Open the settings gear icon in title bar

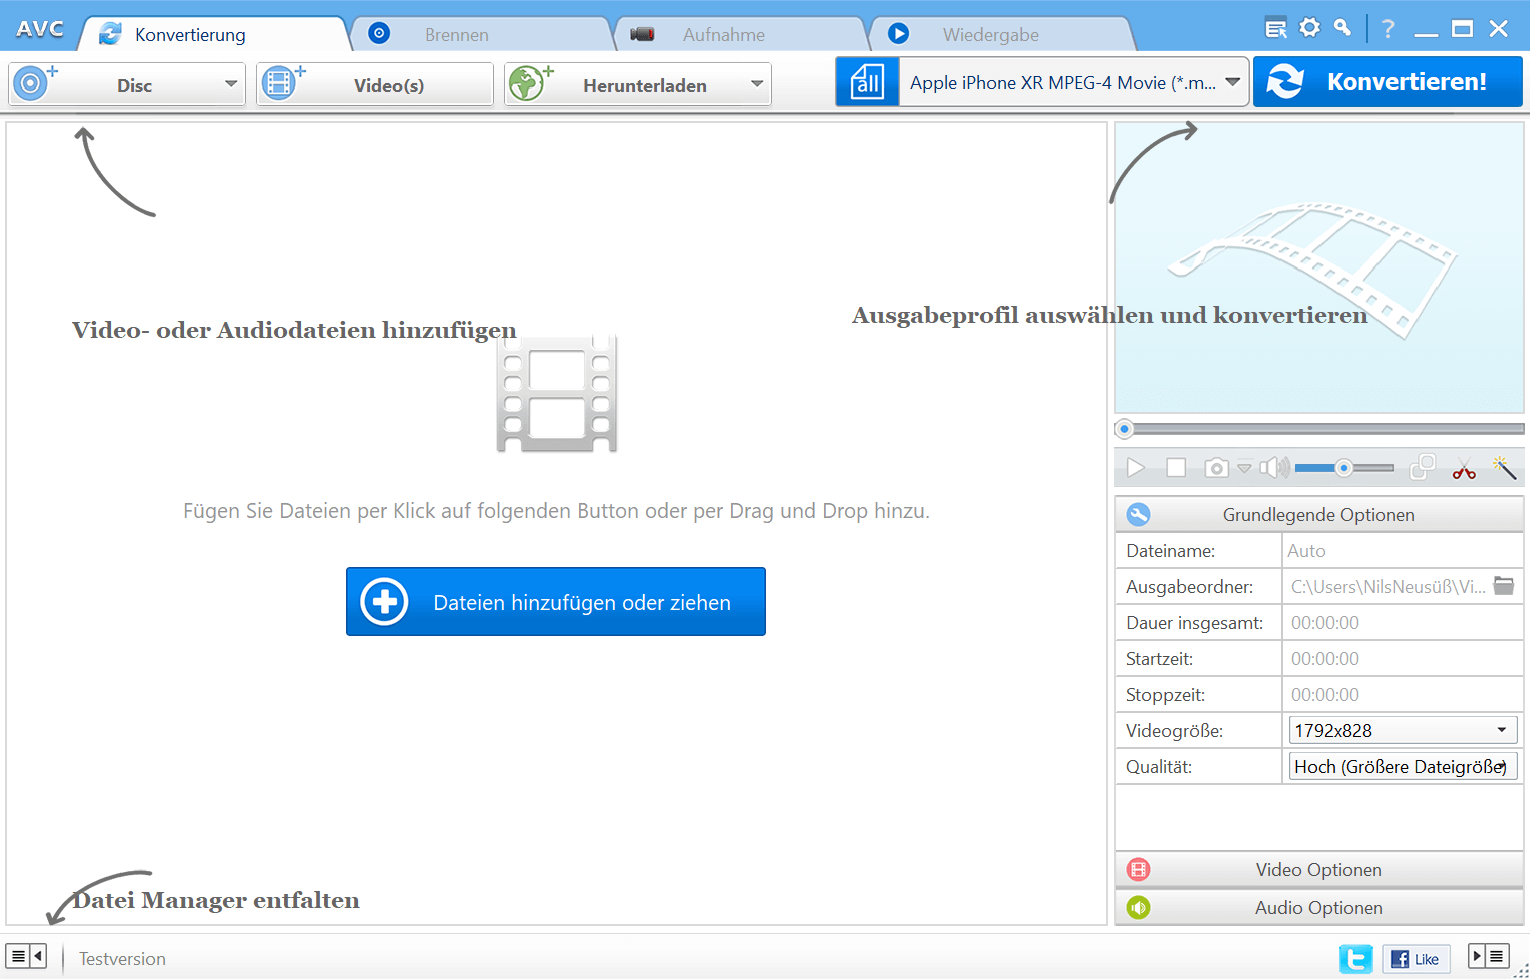point(1309,28)
